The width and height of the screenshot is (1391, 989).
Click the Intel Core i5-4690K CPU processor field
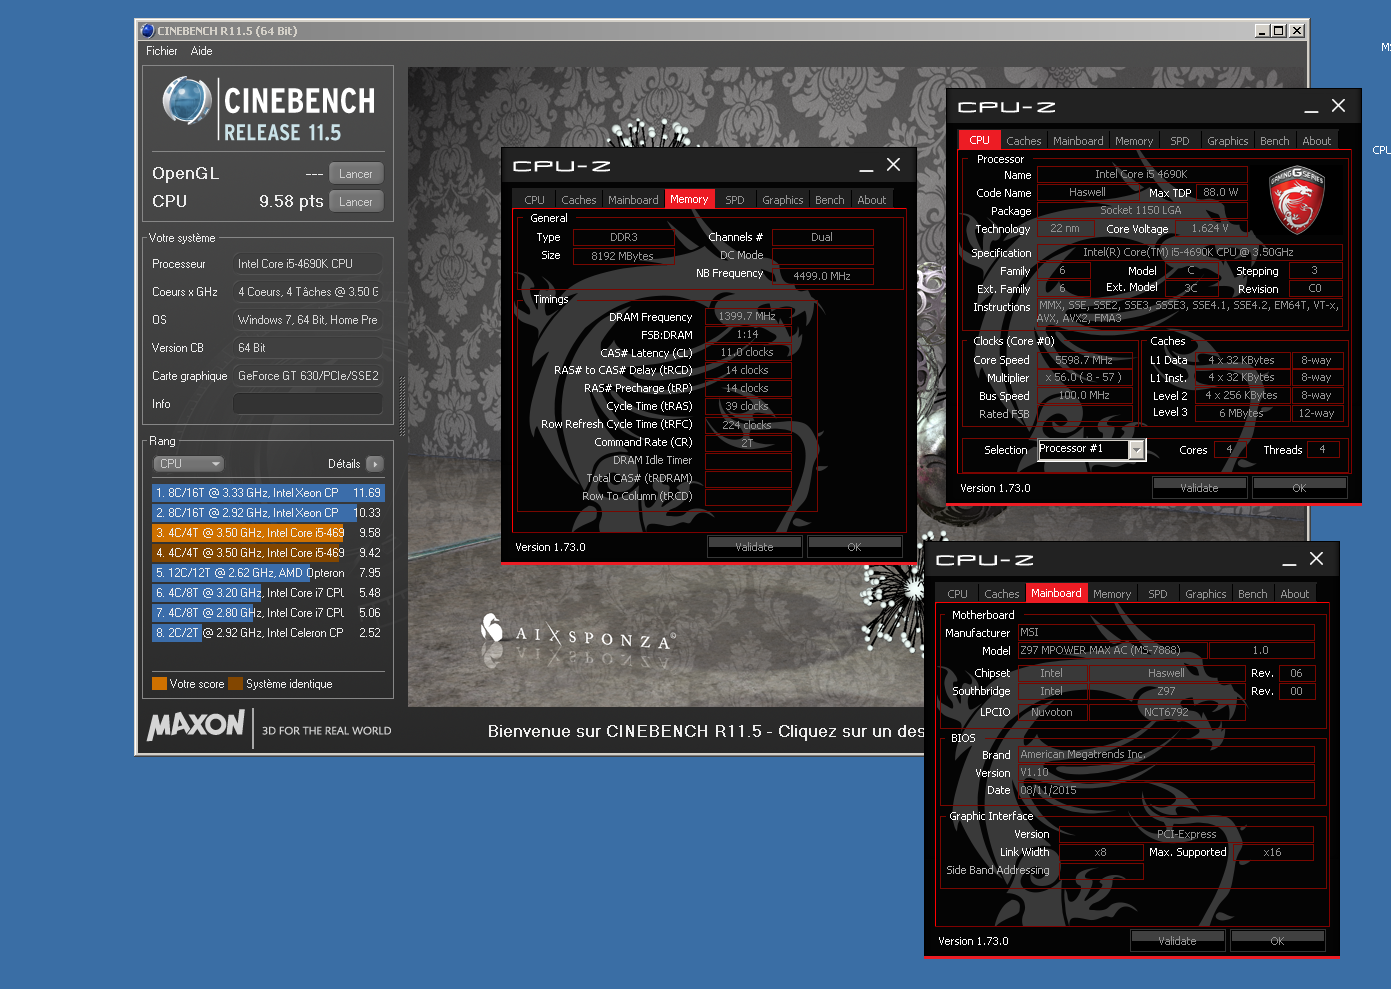pos(307,264)
